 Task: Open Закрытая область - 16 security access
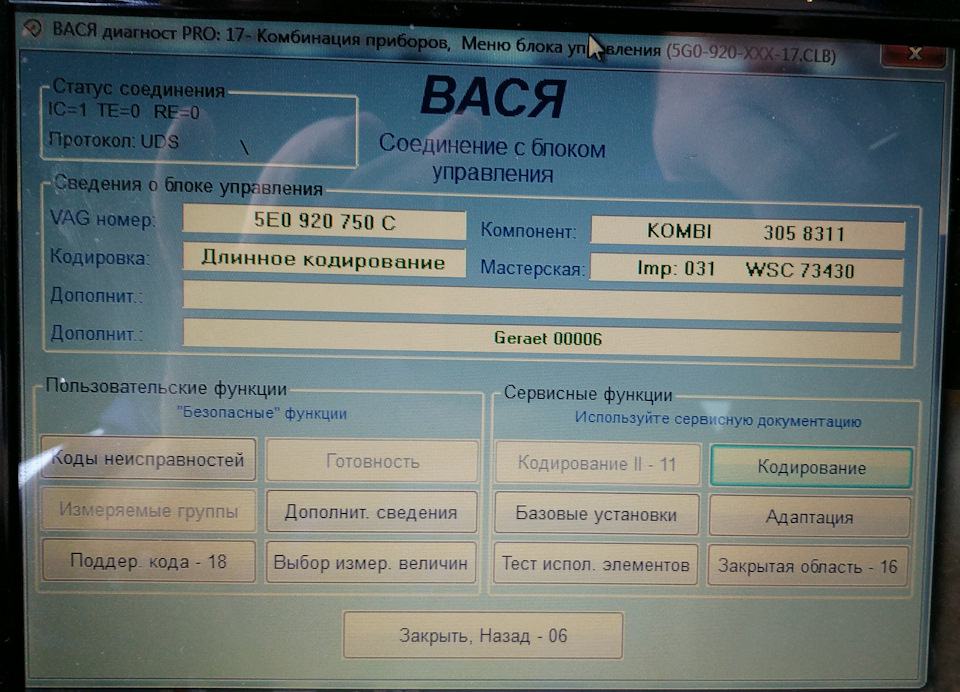point(809,567)
